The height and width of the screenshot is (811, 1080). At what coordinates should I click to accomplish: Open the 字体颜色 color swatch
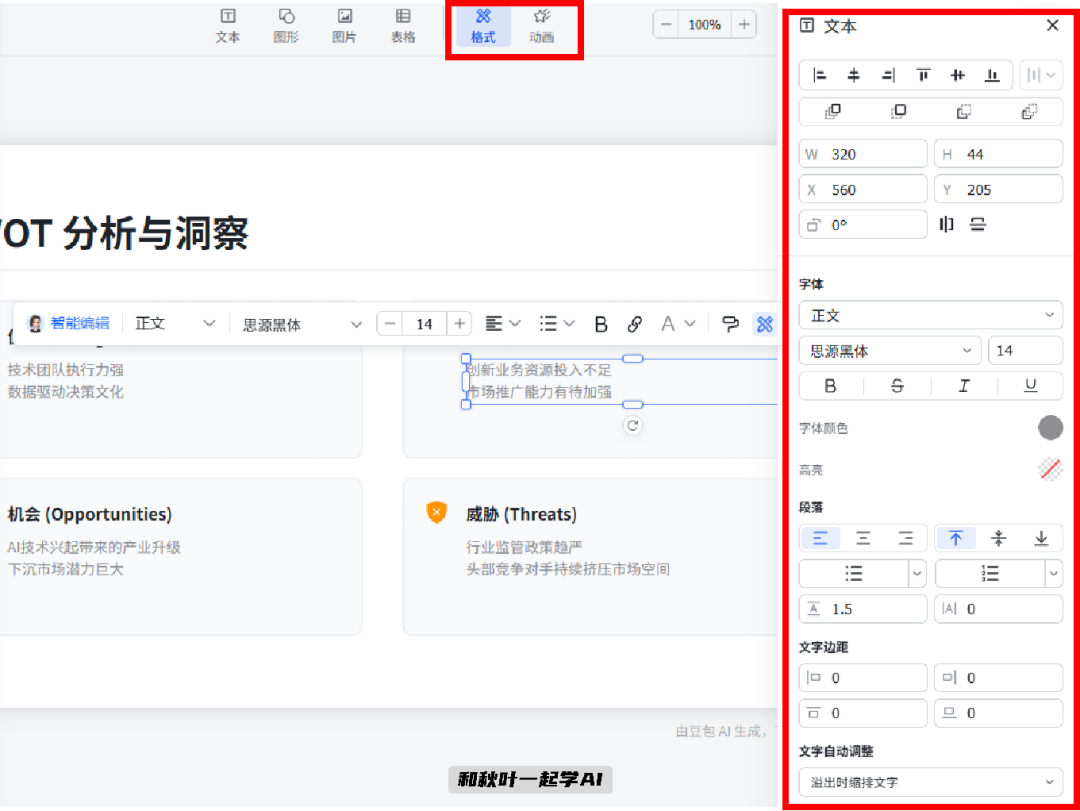(x=1050, y=427)
